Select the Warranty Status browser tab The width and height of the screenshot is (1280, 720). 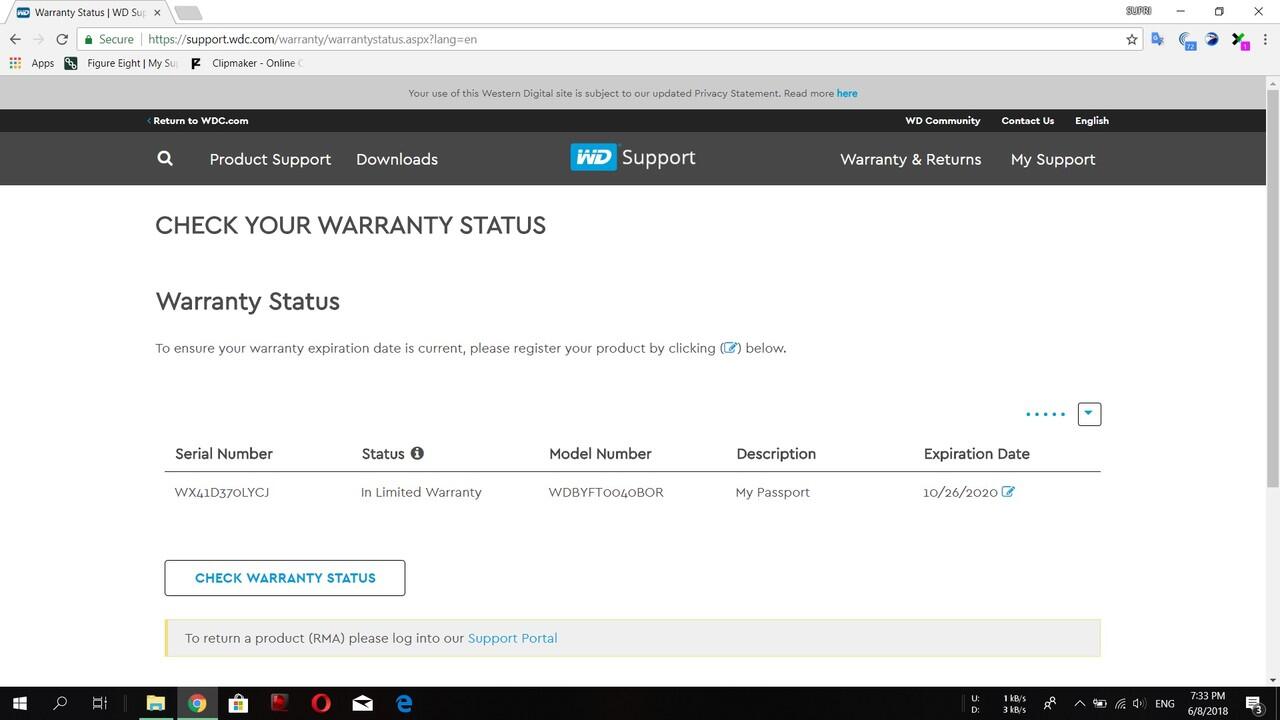[x=87, y=12]
